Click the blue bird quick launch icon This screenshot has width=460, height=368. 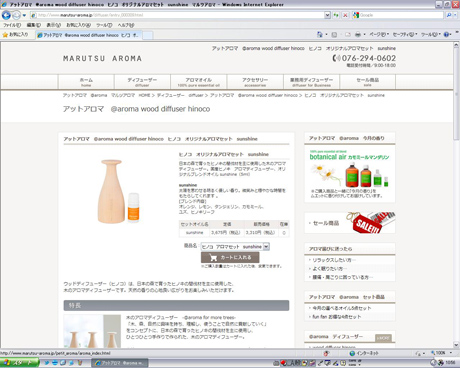click(46, 363)
